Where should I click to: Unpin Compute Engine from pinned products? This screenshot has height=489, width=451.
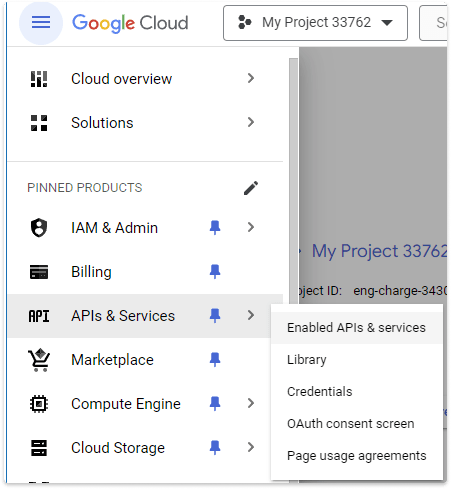pyautogui.click(x=215, y=404)
